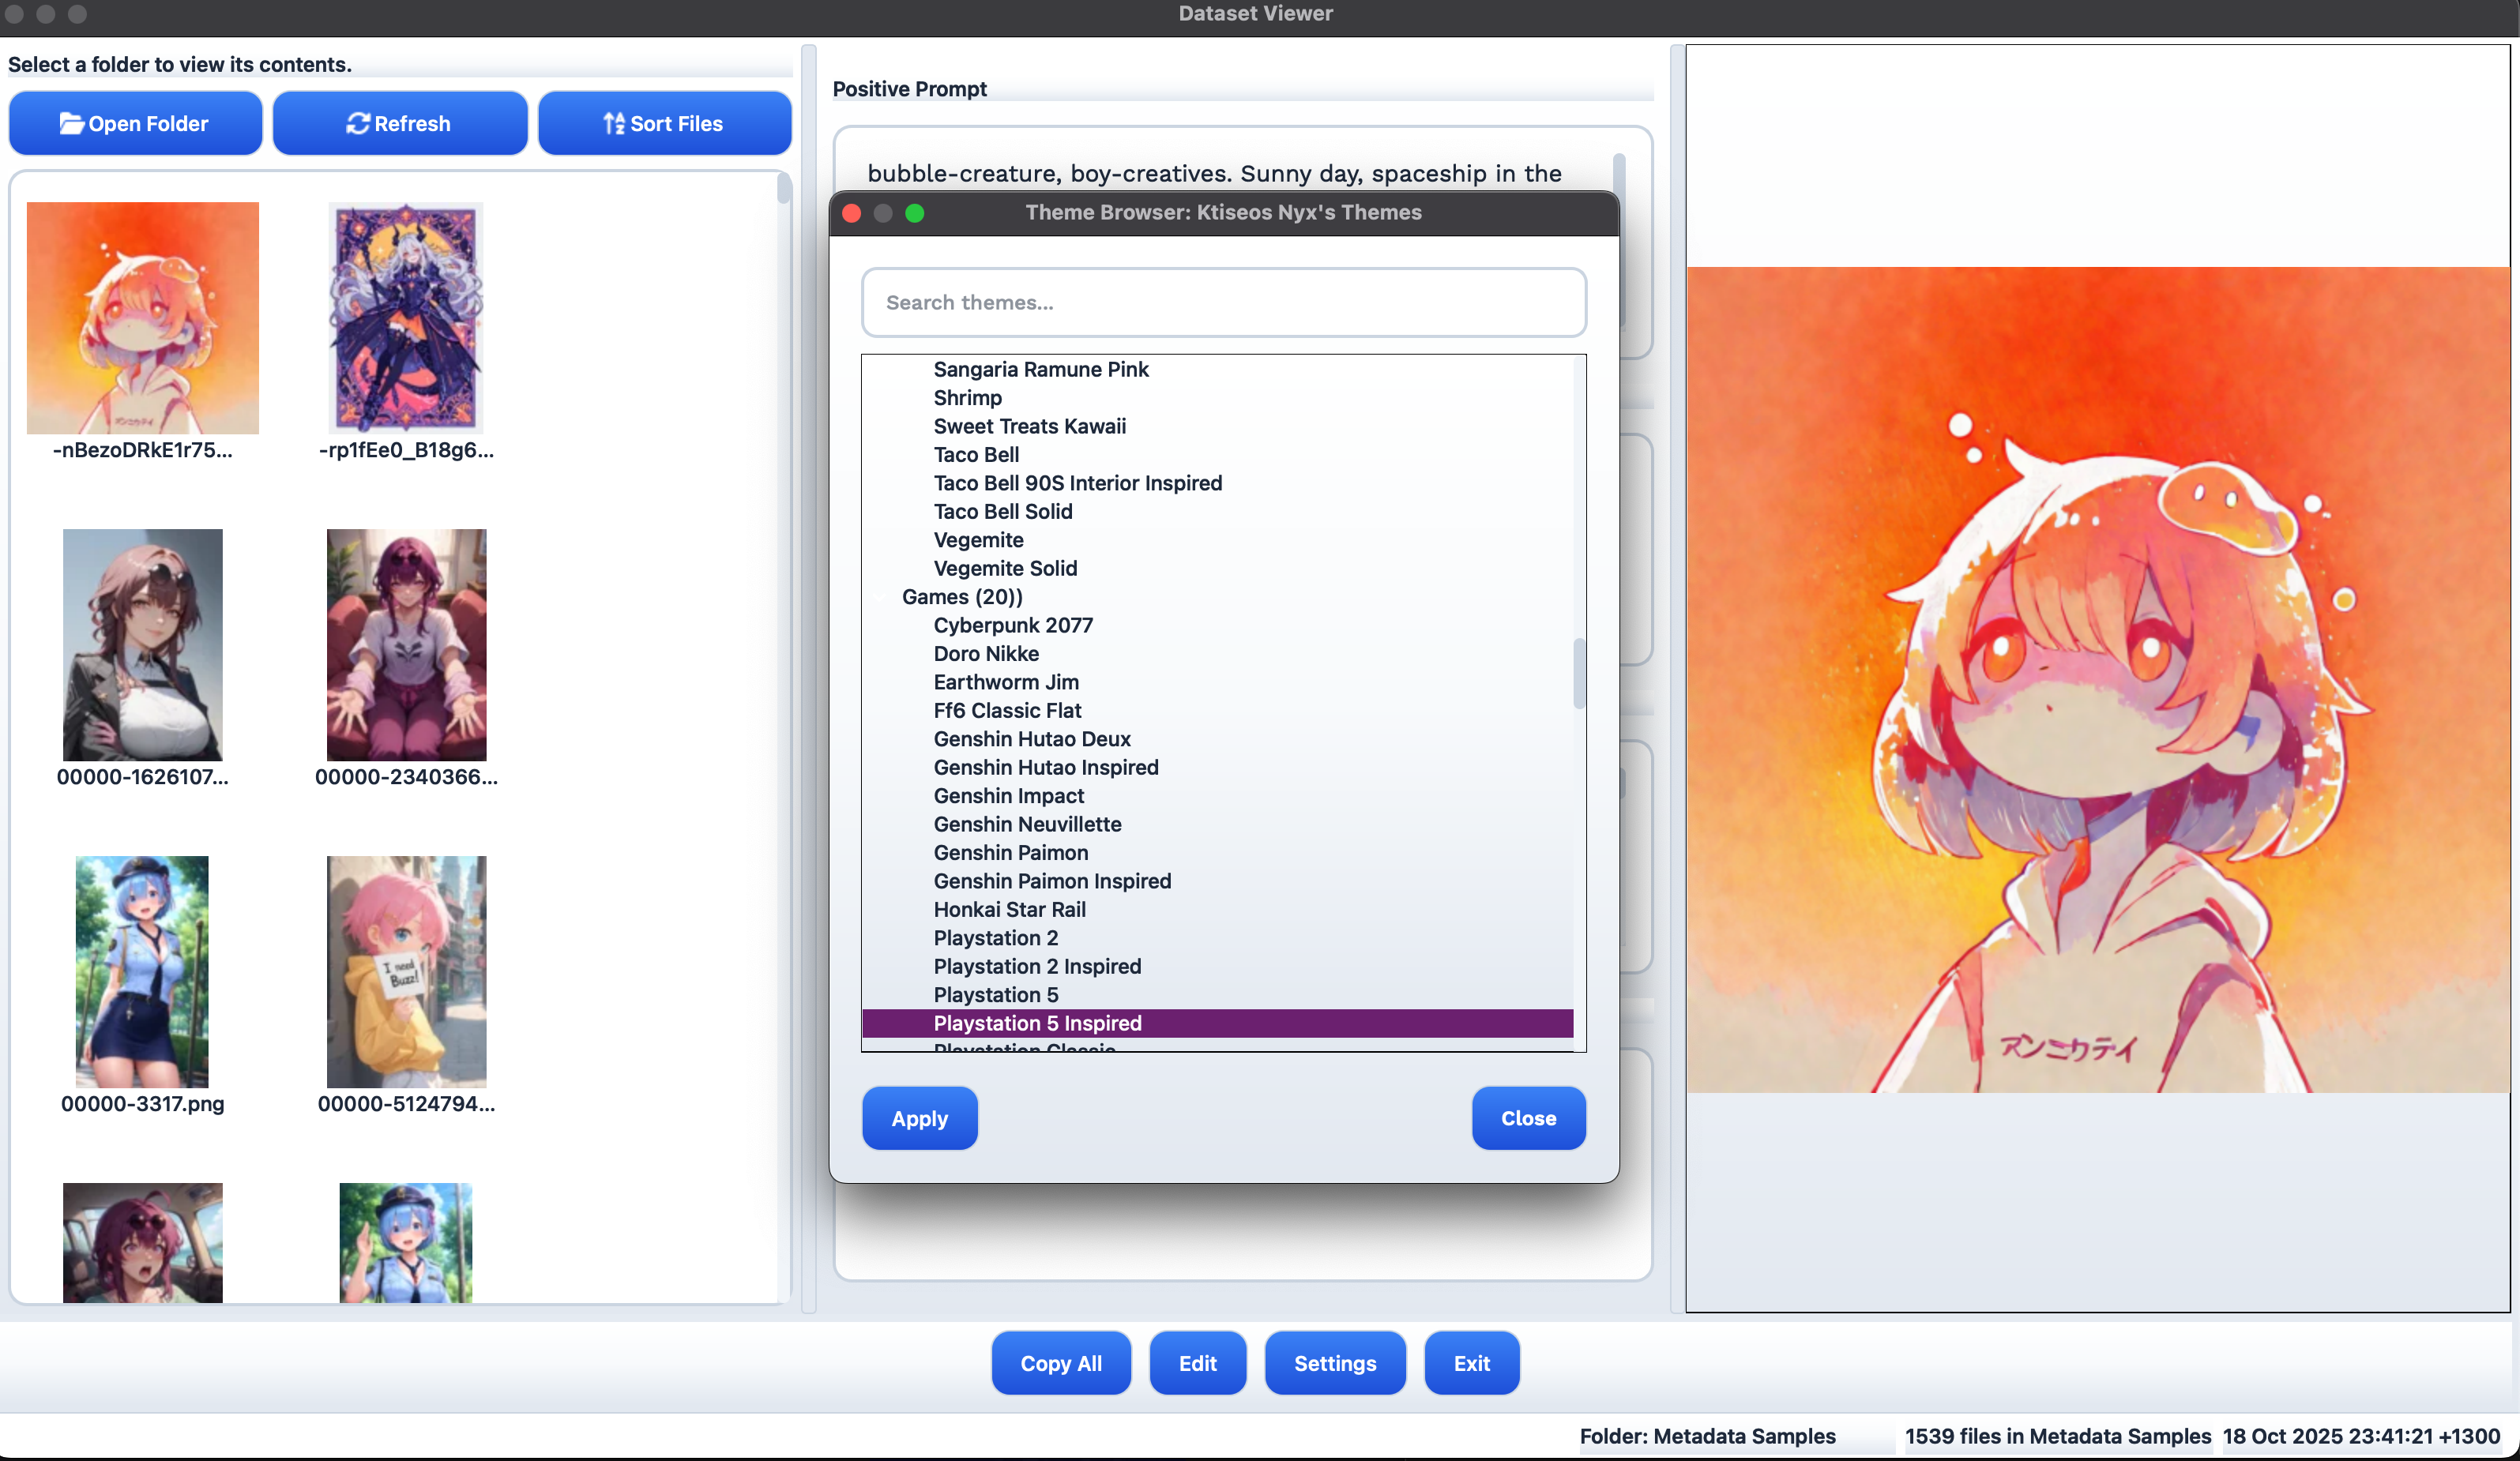Click the folder icon on Open Folder

71,123
